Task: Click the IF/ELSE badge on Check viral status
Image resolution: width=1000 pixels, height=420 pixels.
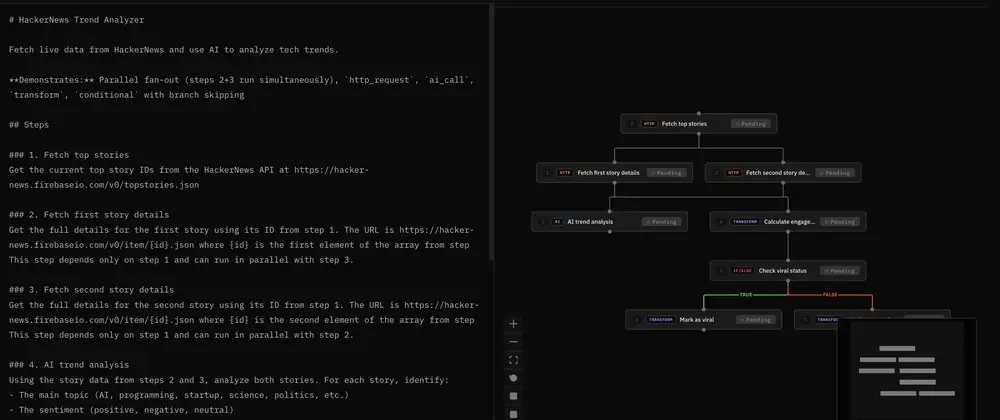Action: 742,271
